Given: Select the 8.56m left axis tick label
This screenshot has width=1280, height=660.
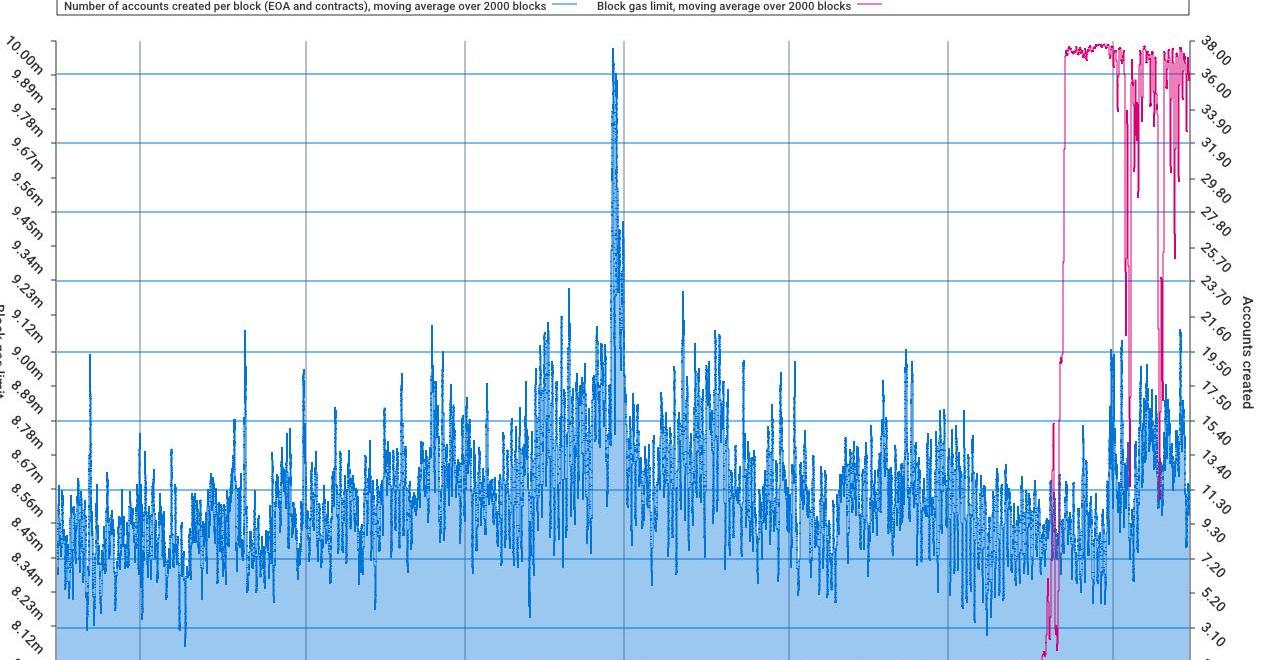Looking at the screenshot, I should point(27,500).
